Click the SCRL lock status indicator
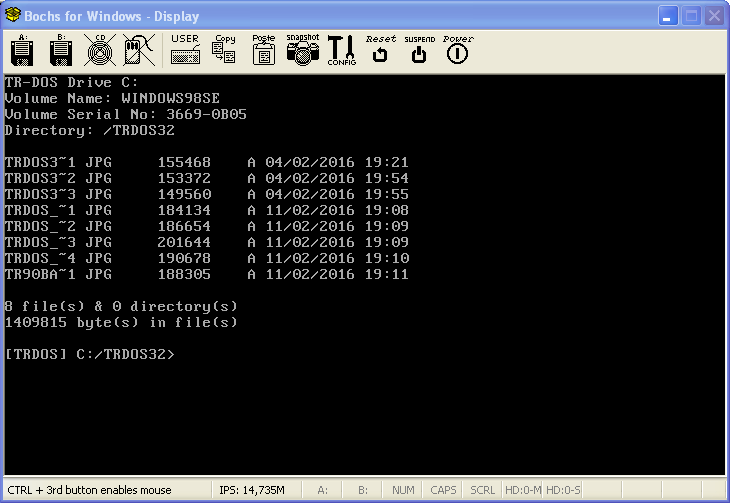This screenshot has height=503, width=730. click(482, 490)
